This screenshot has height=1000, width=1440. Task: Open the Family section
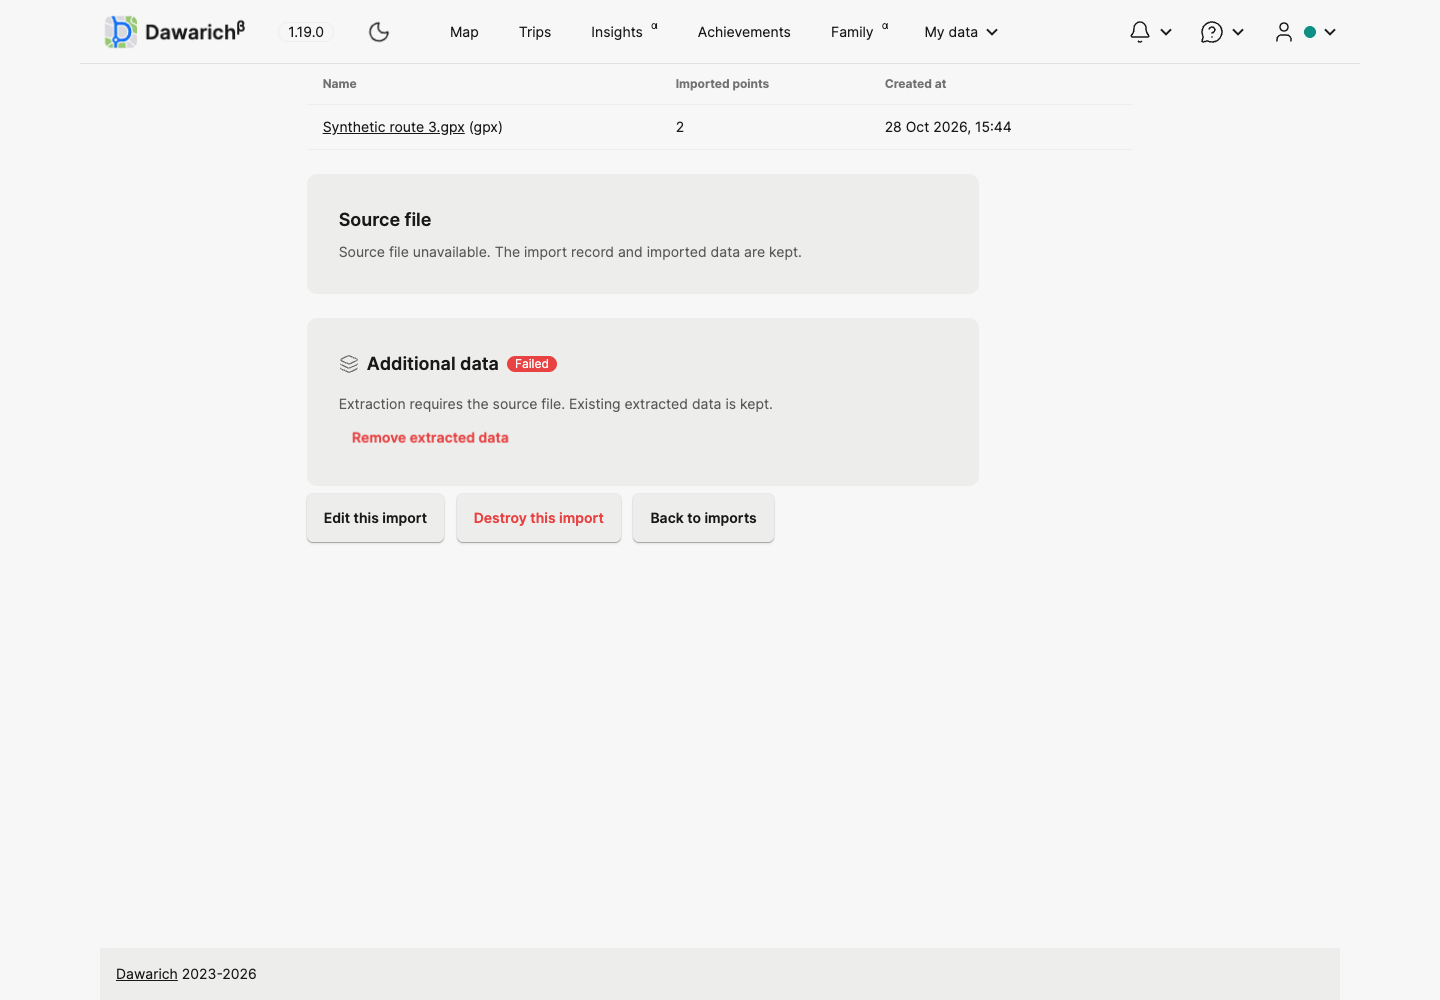(852, 32)
